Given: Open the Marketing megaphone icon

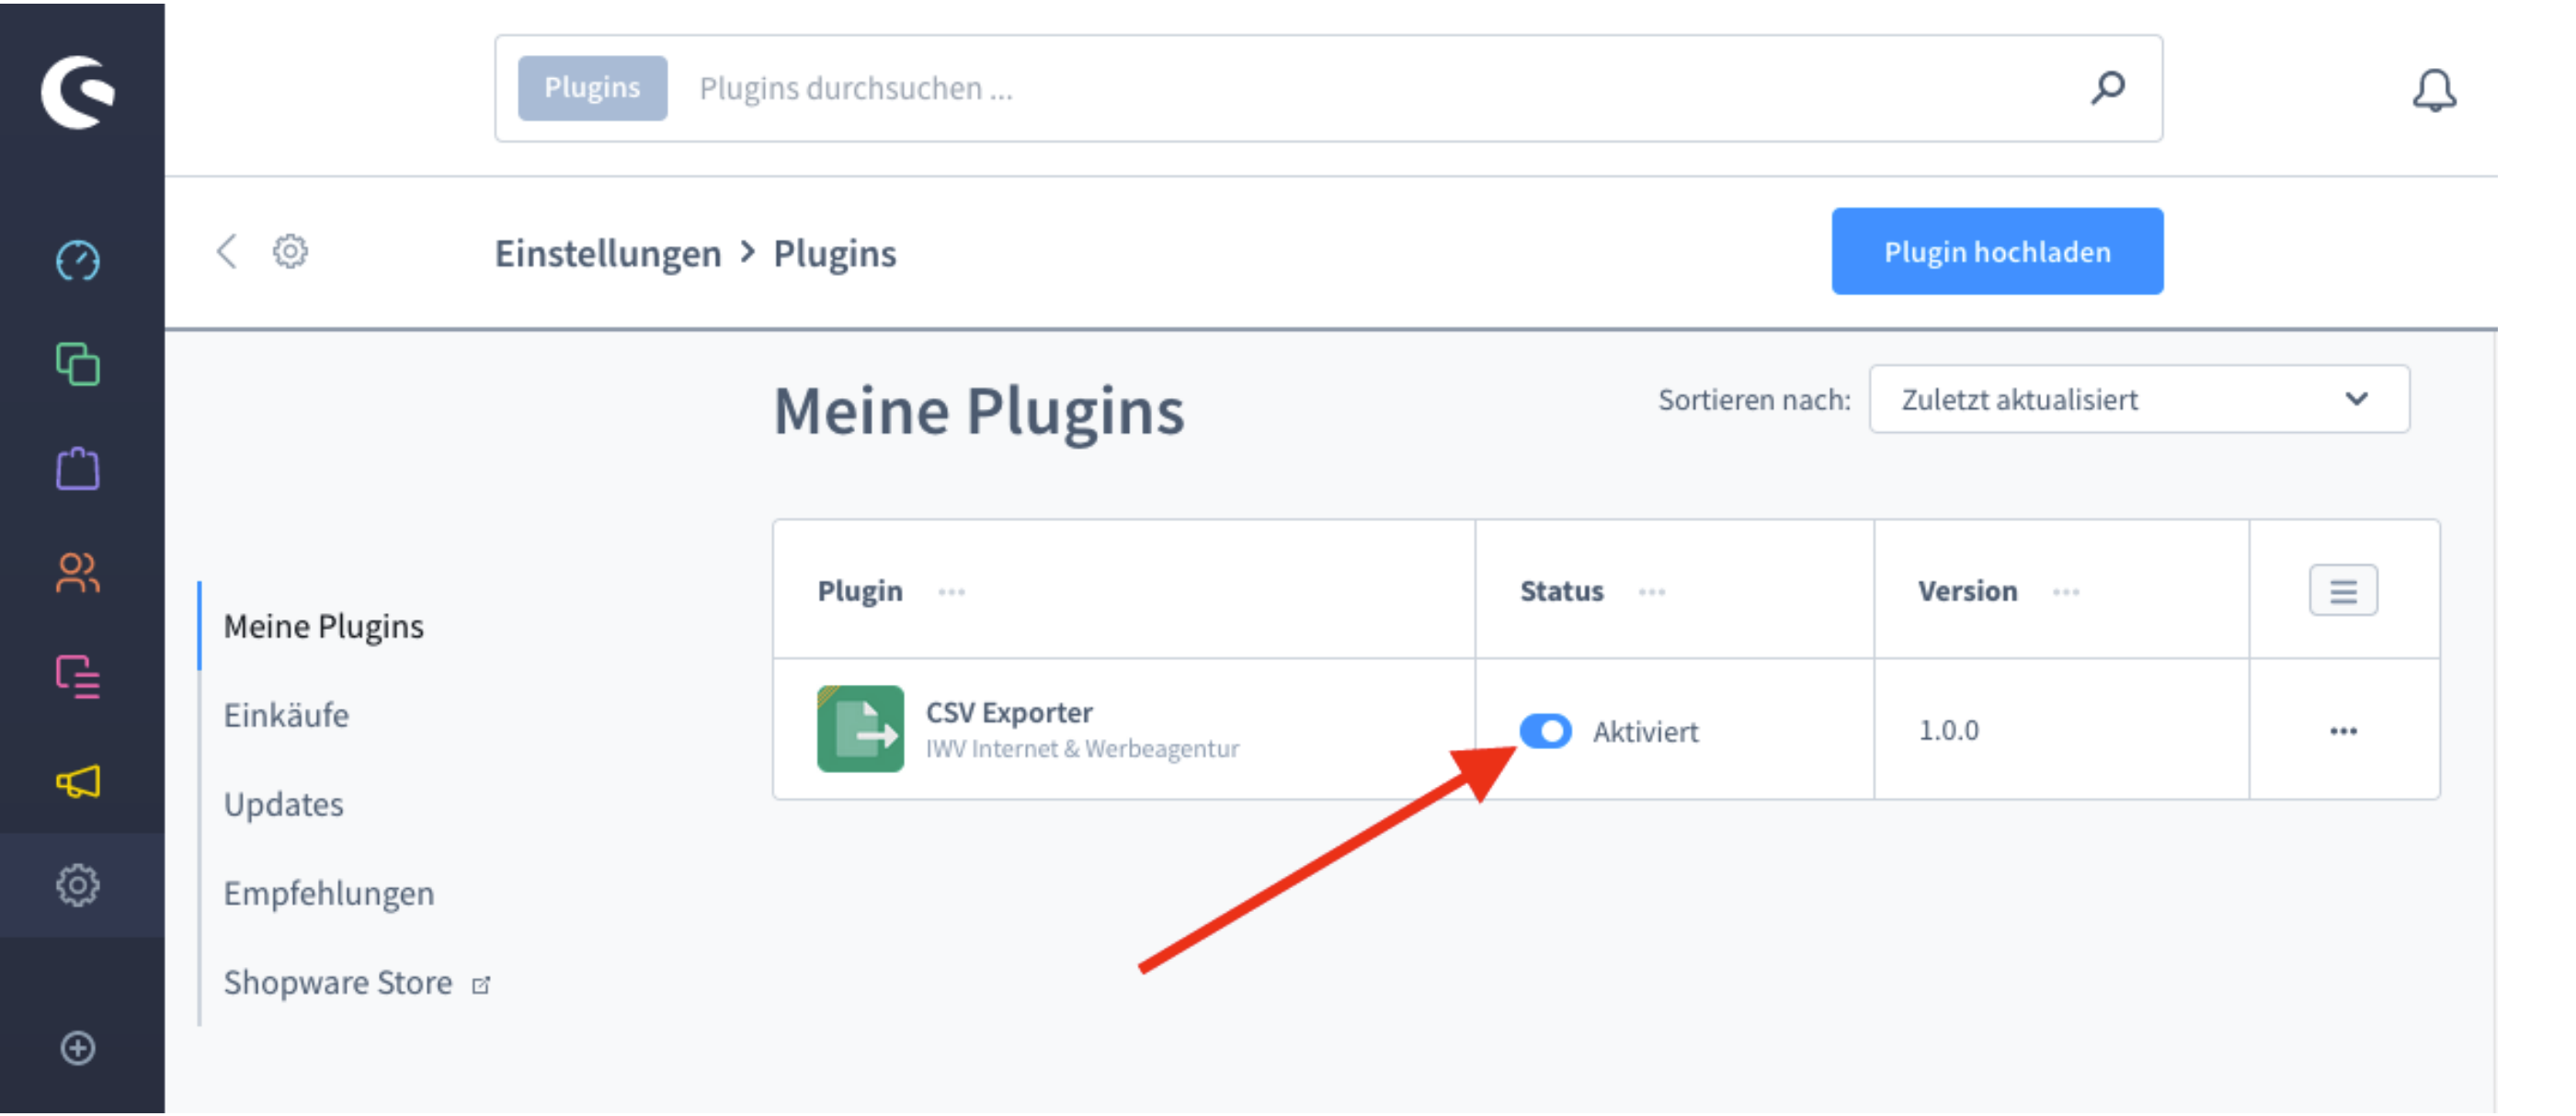Looking at the screenshot, I should (x=78, y=781).
